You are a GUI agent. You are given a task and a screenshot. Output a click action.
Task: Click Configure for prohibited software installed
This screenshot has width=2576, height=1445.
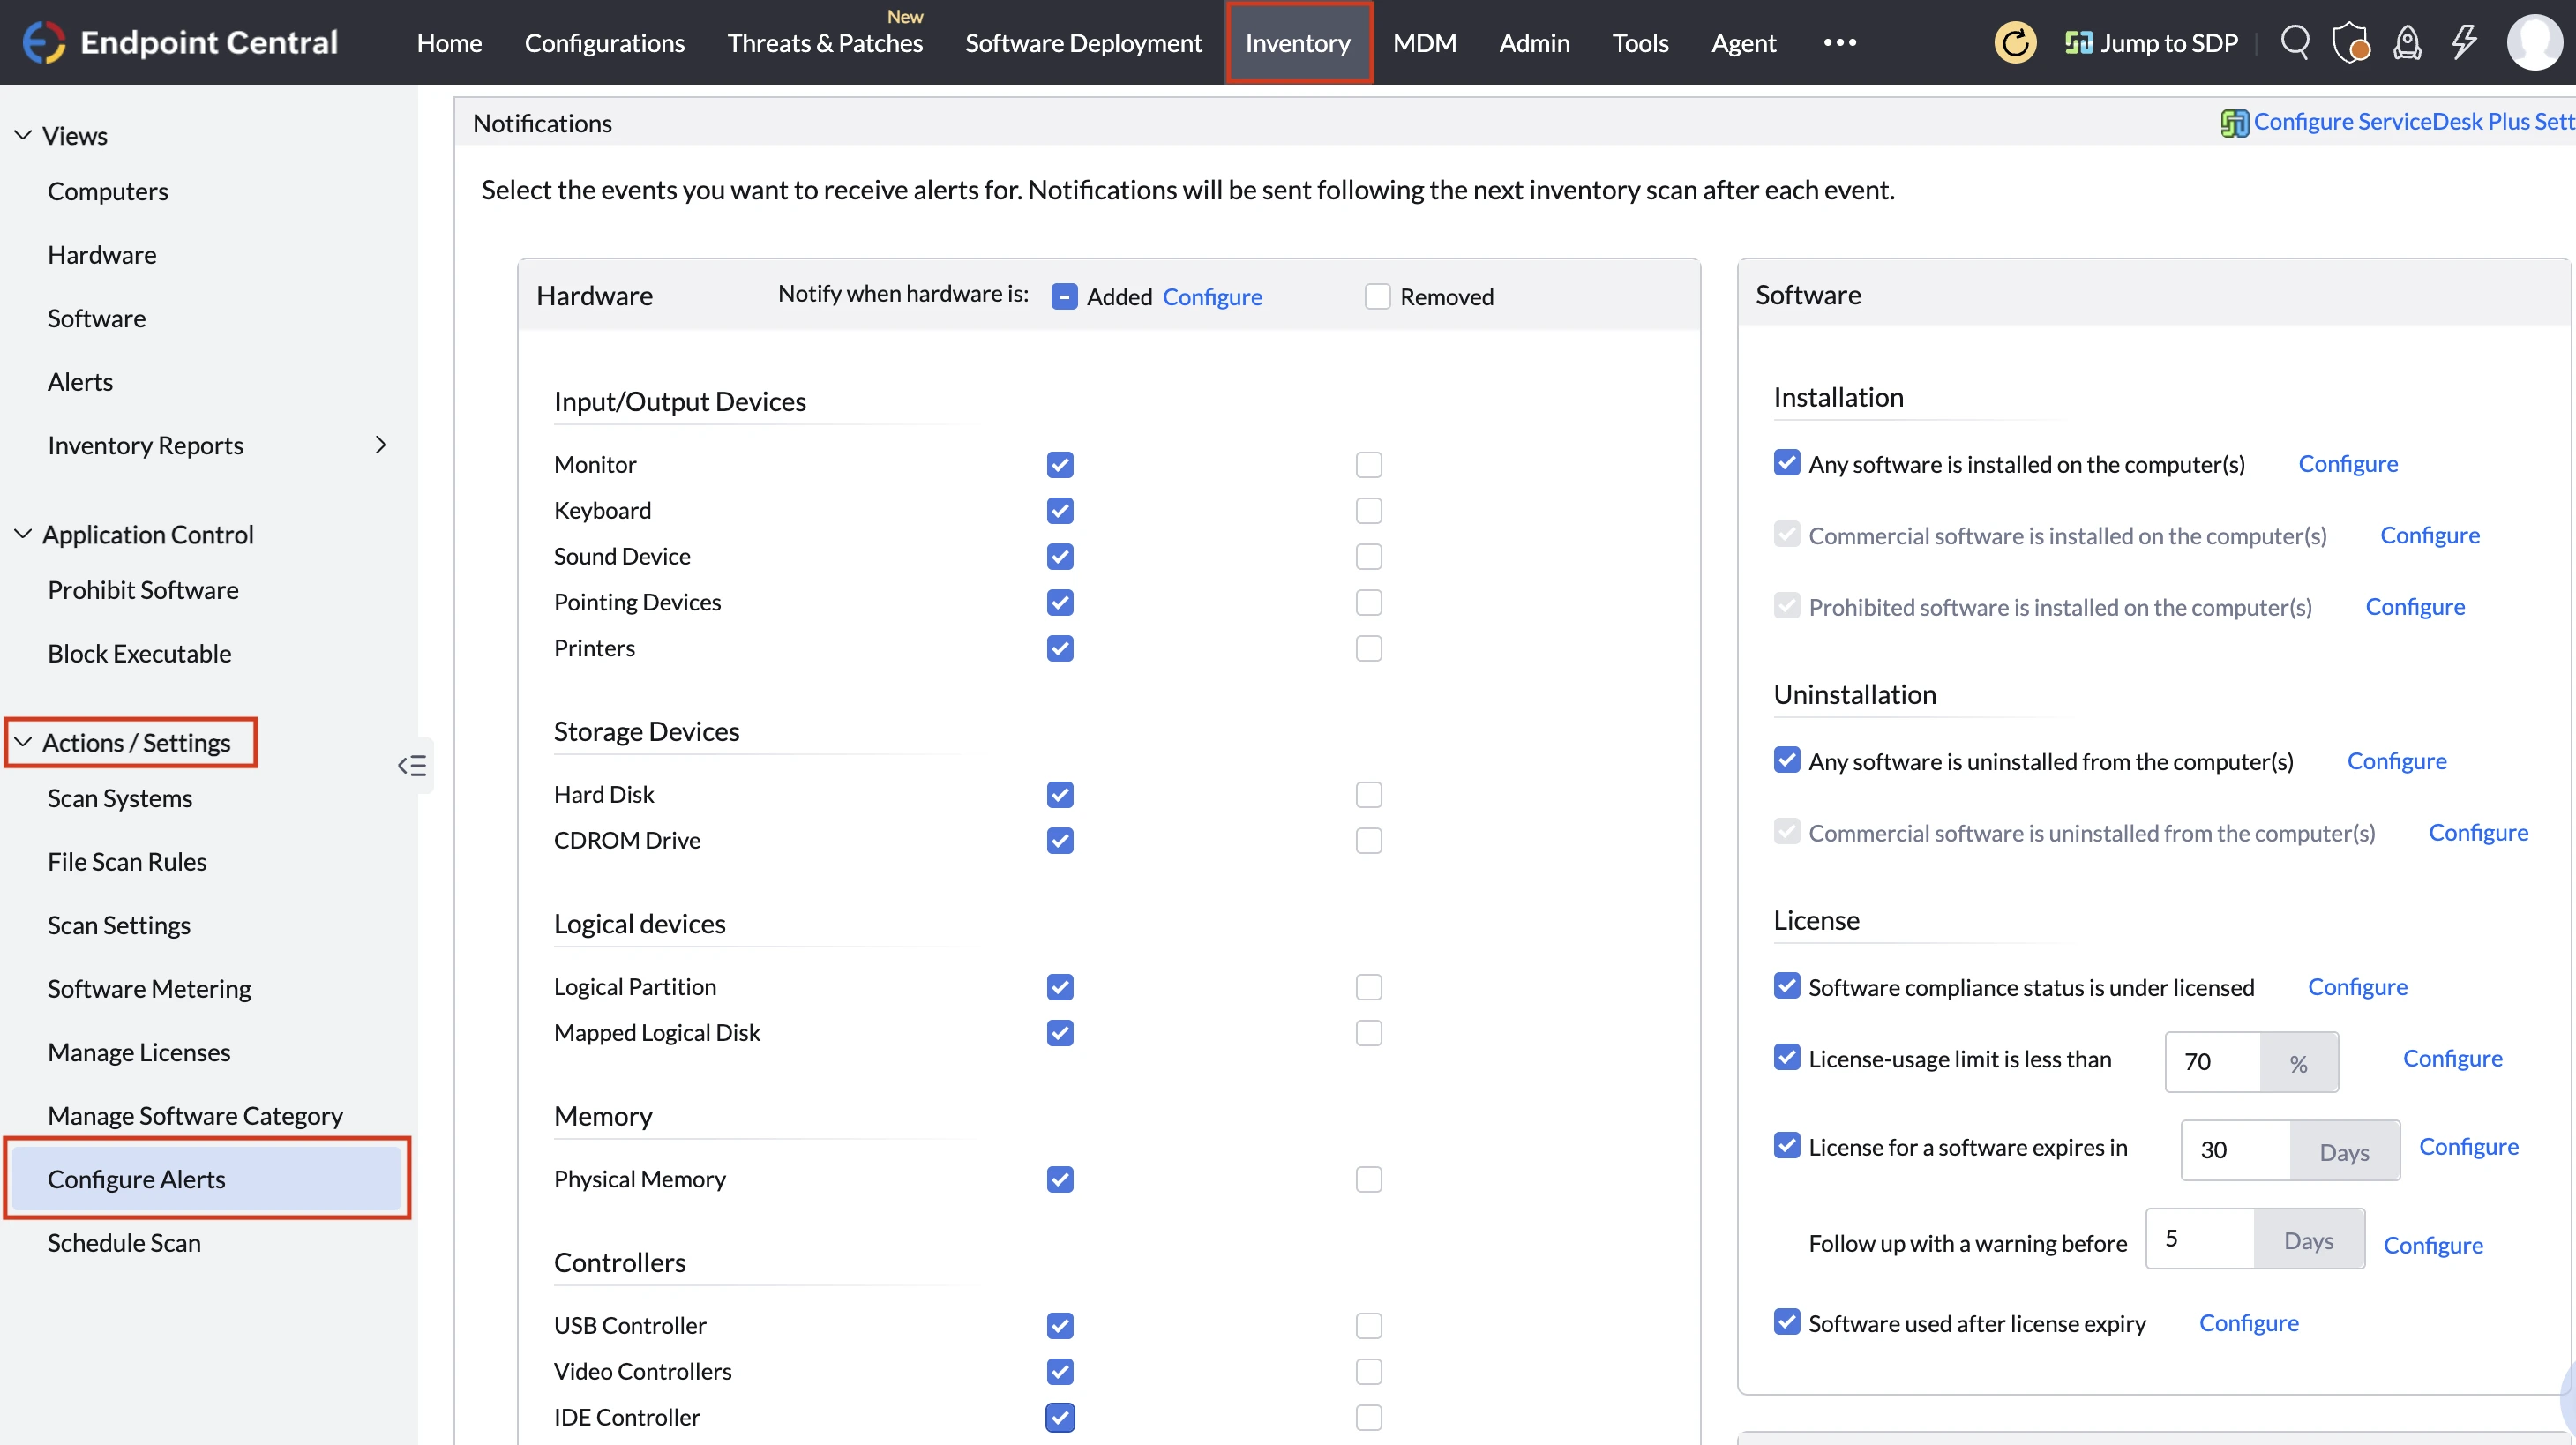click(2415, 607)
